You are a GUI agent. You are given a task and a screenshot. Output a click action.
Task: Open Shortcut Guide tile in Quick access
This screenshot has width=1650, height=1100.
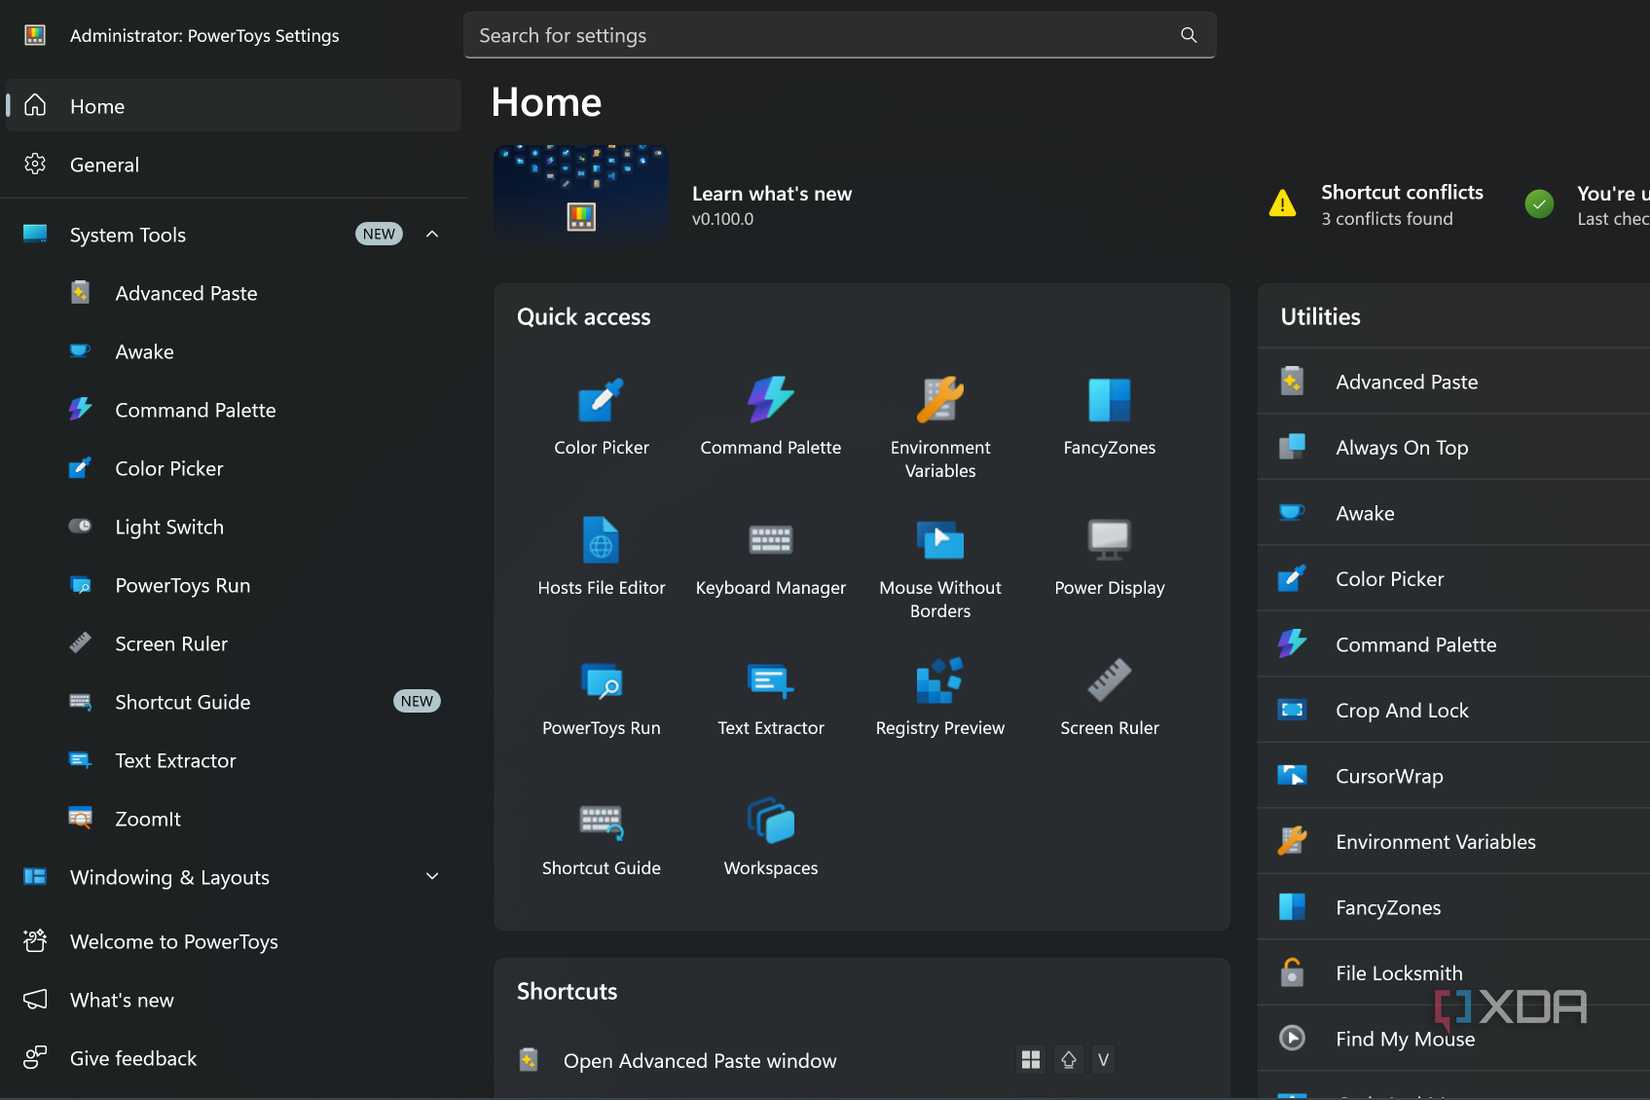pos(601,837)
